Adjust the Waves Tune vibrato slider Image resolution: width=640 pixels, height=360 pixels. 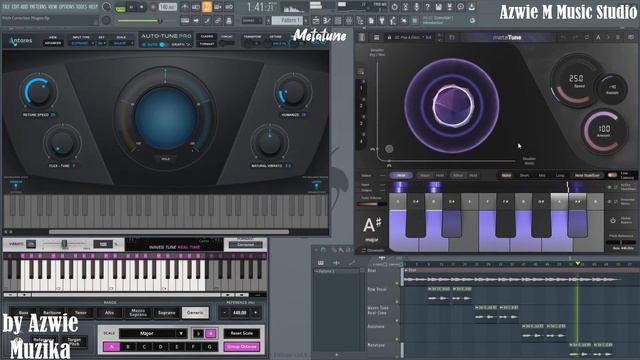pyautogui.click(x=64, y=244)
